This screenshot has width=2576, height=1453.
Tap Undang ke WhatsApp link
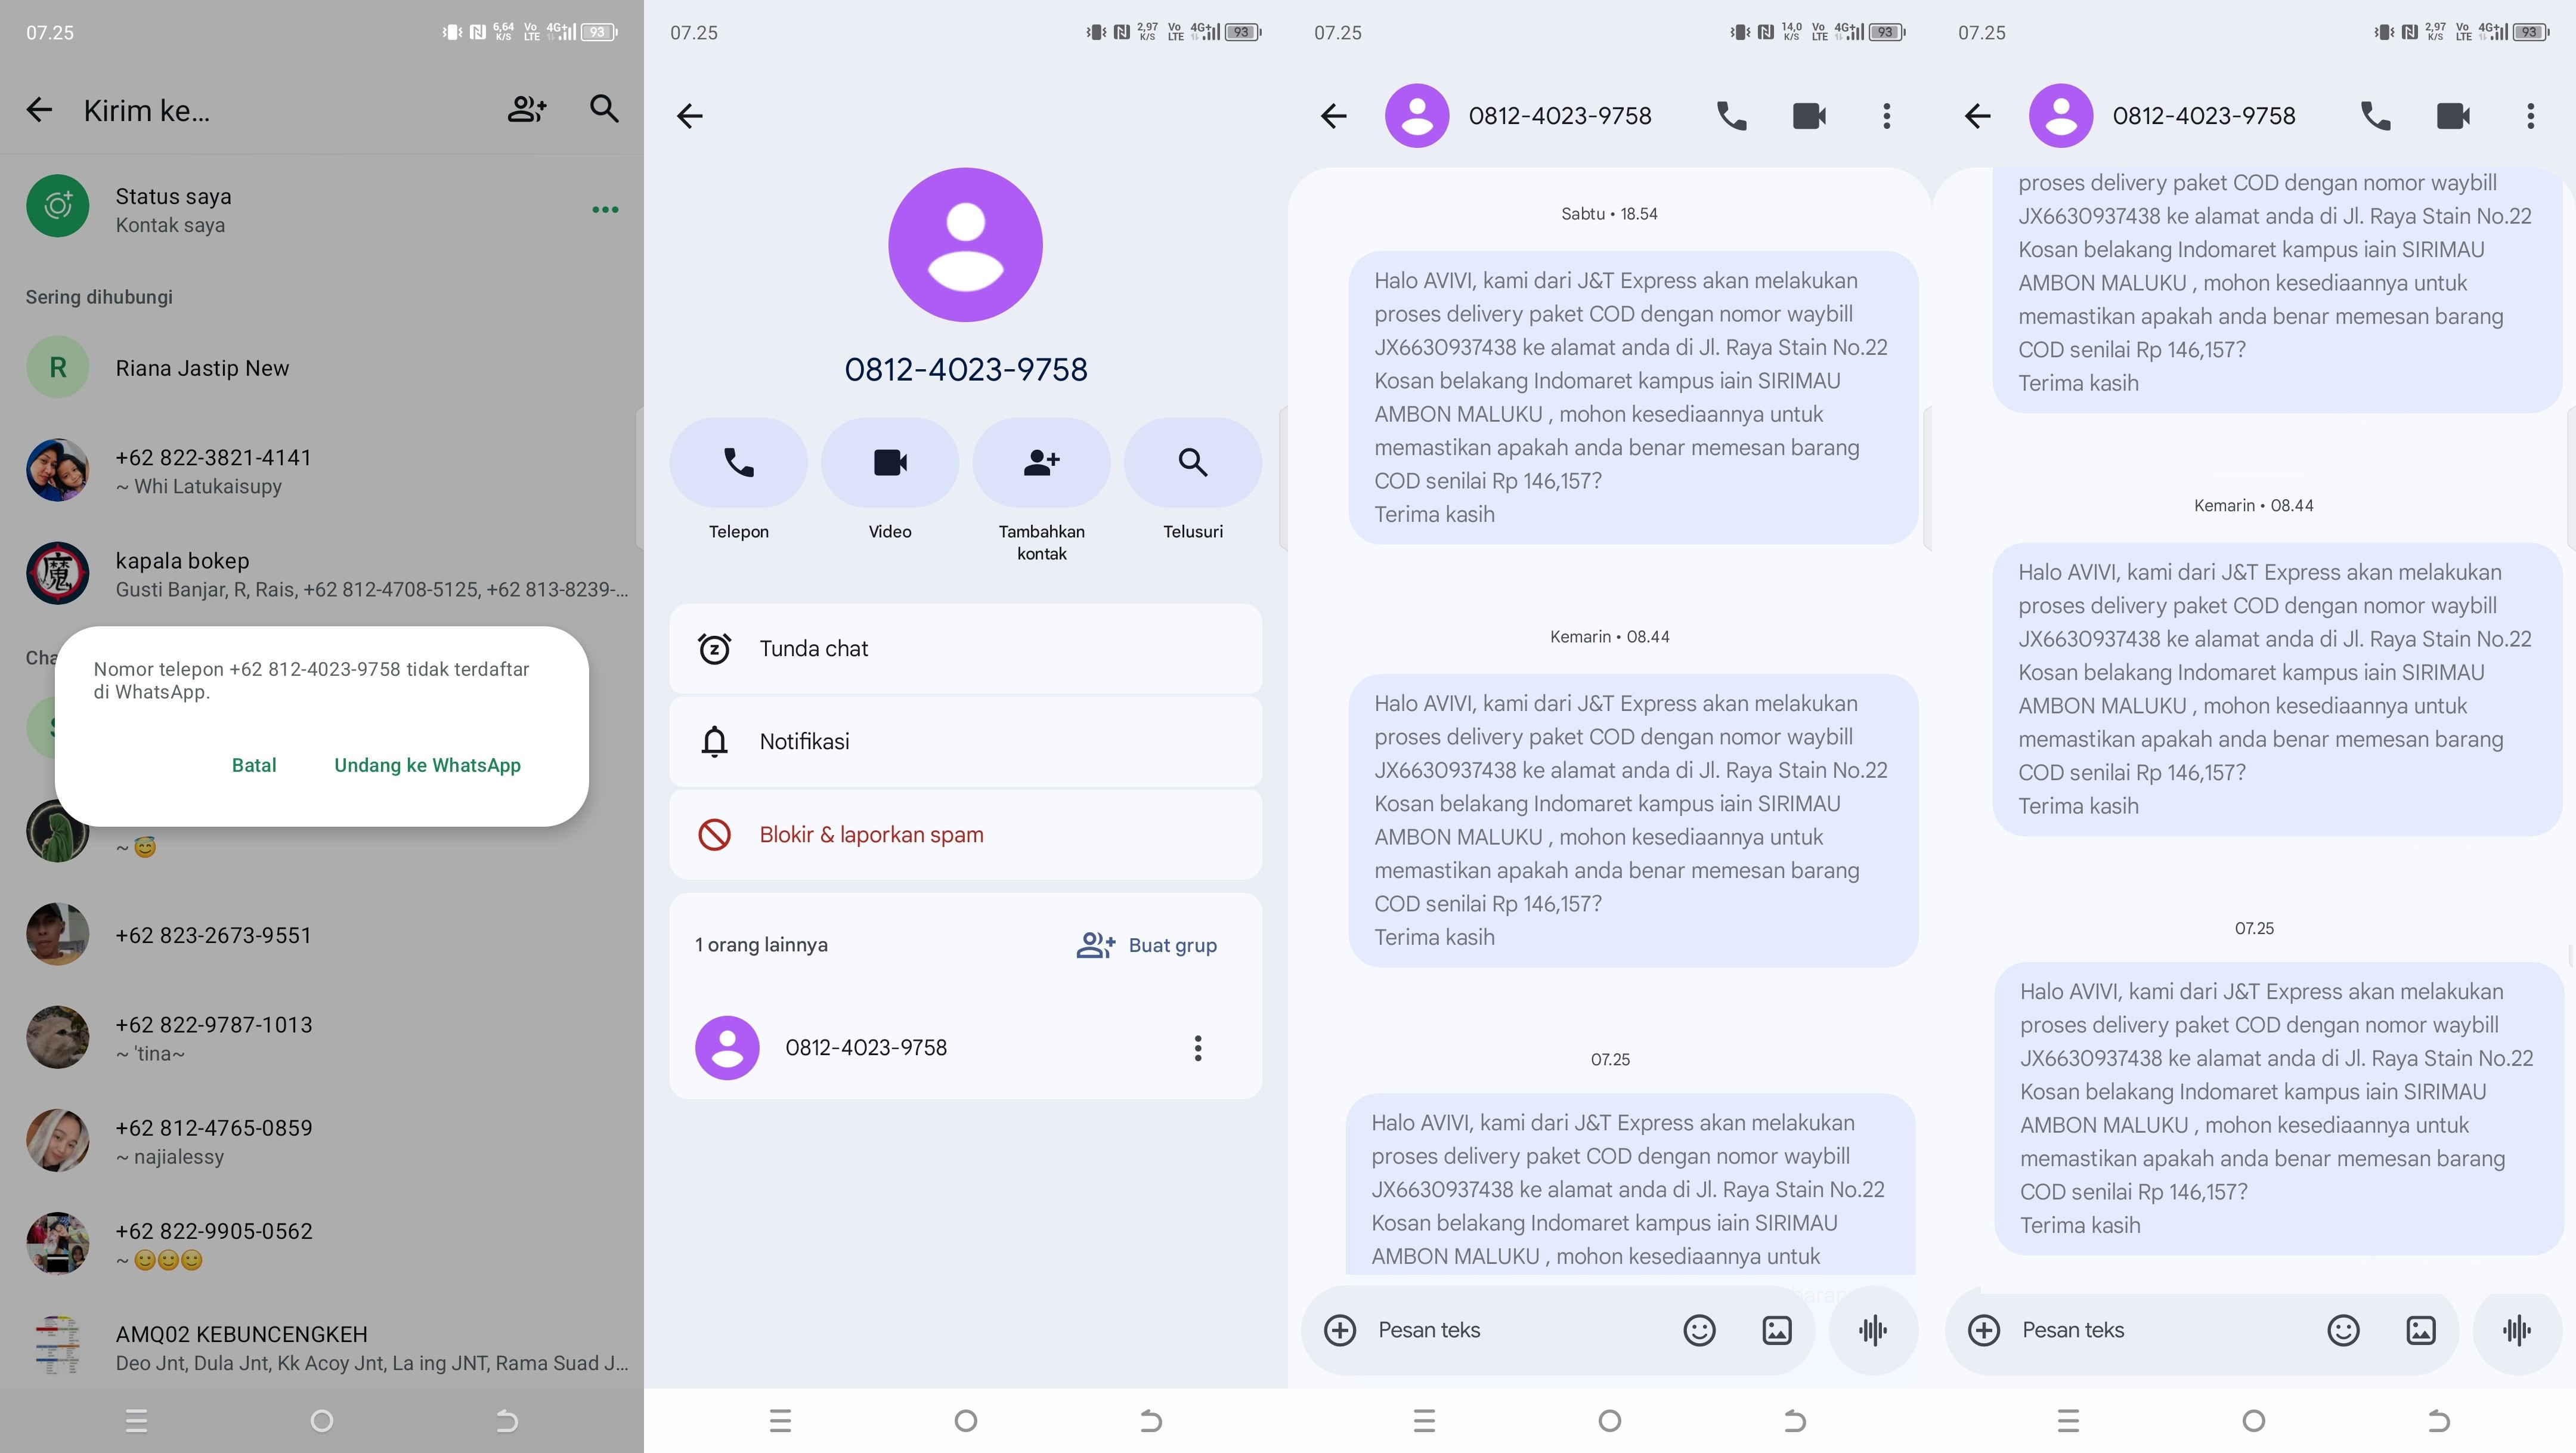427,765
